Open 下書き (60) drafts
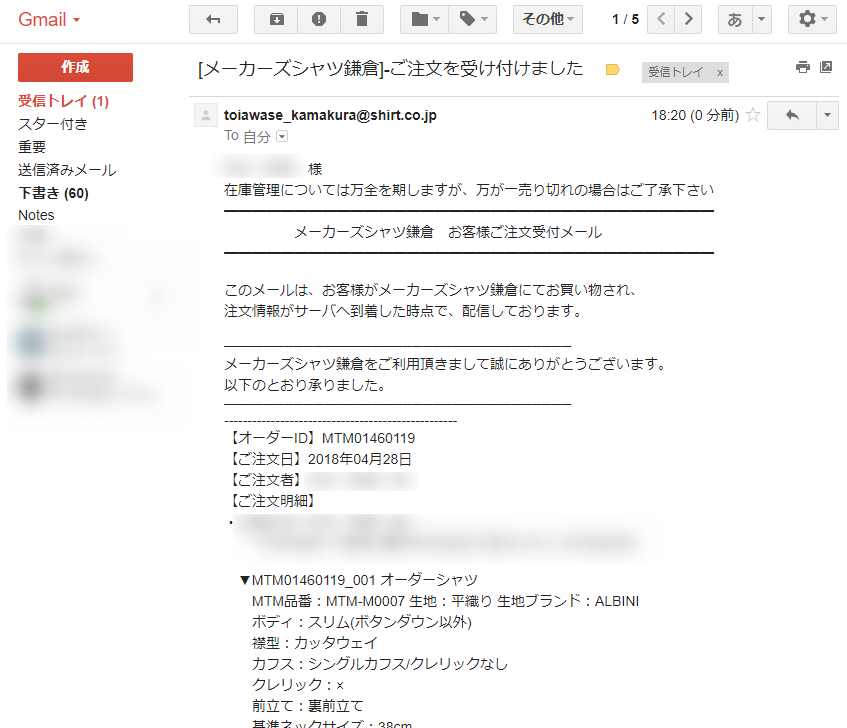Image resolution: width=847 pixels, height=728 pixels. [53, 193]
